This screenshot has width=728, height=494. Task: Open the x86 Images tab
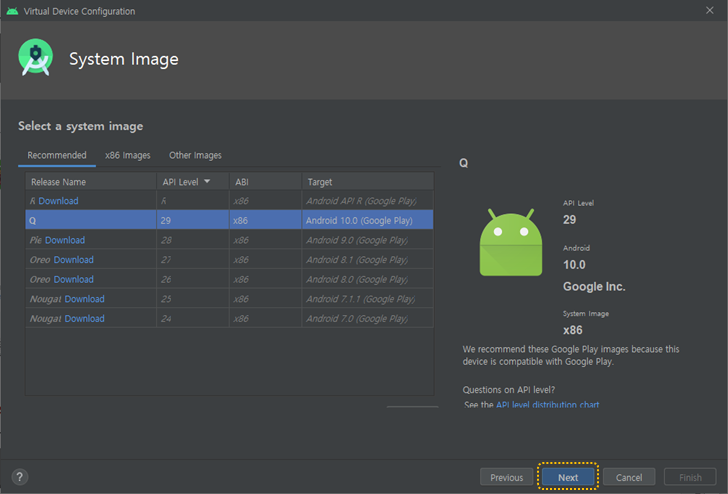[x=128, y=155]
